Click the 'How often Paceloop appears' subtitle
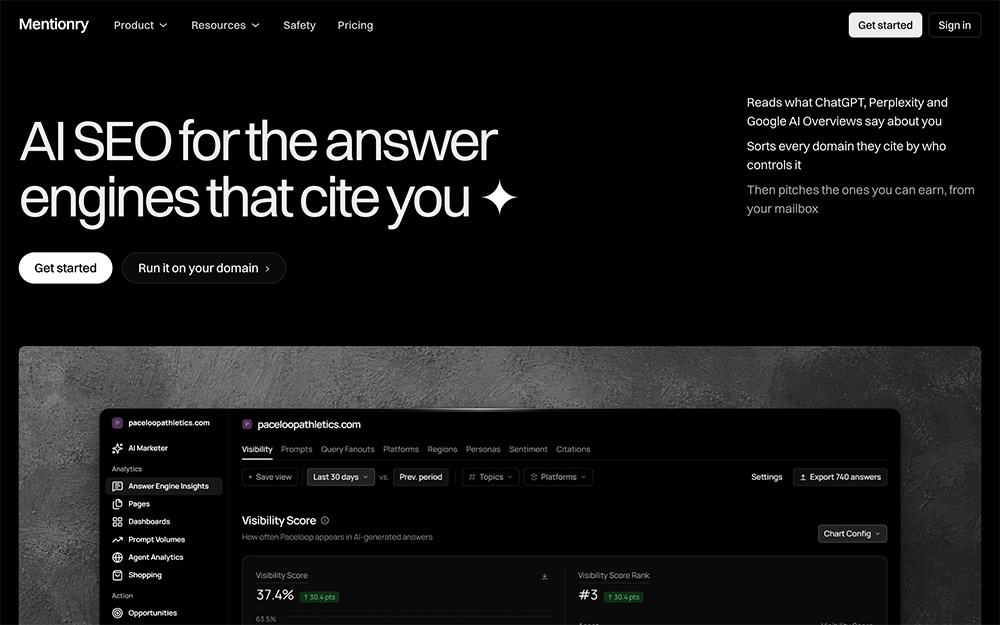The width and height of the screenshot is (1000, 625). [x=337, y=537]
